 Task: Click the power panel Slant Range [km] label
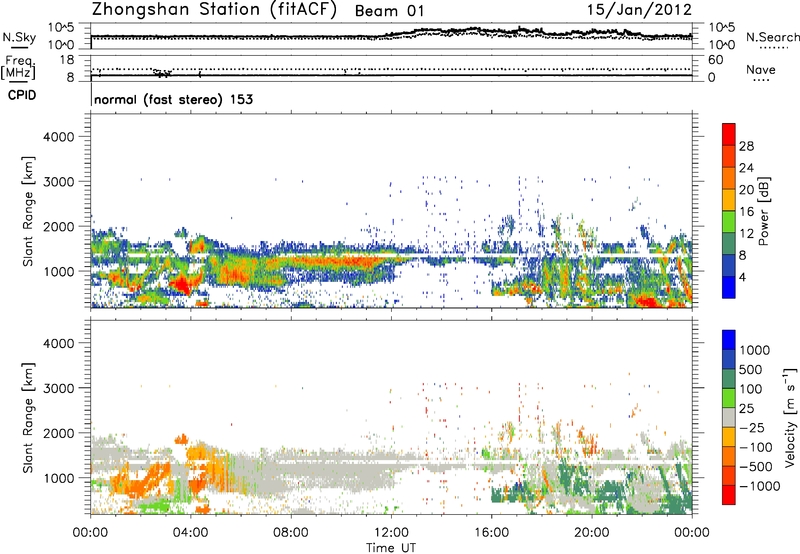28,211
